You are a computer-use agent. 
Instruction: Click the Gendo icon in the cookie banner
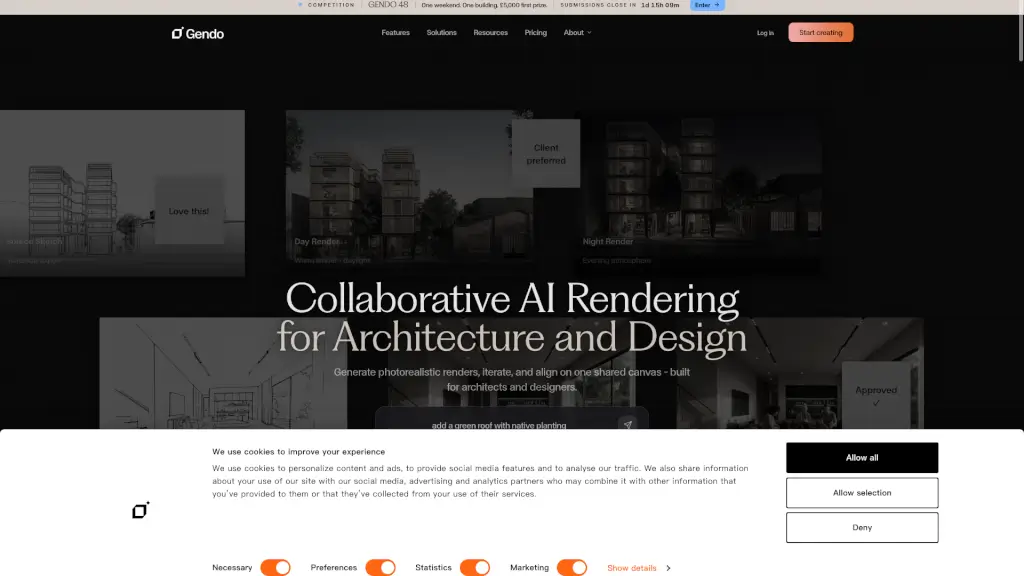click(140, 510)
